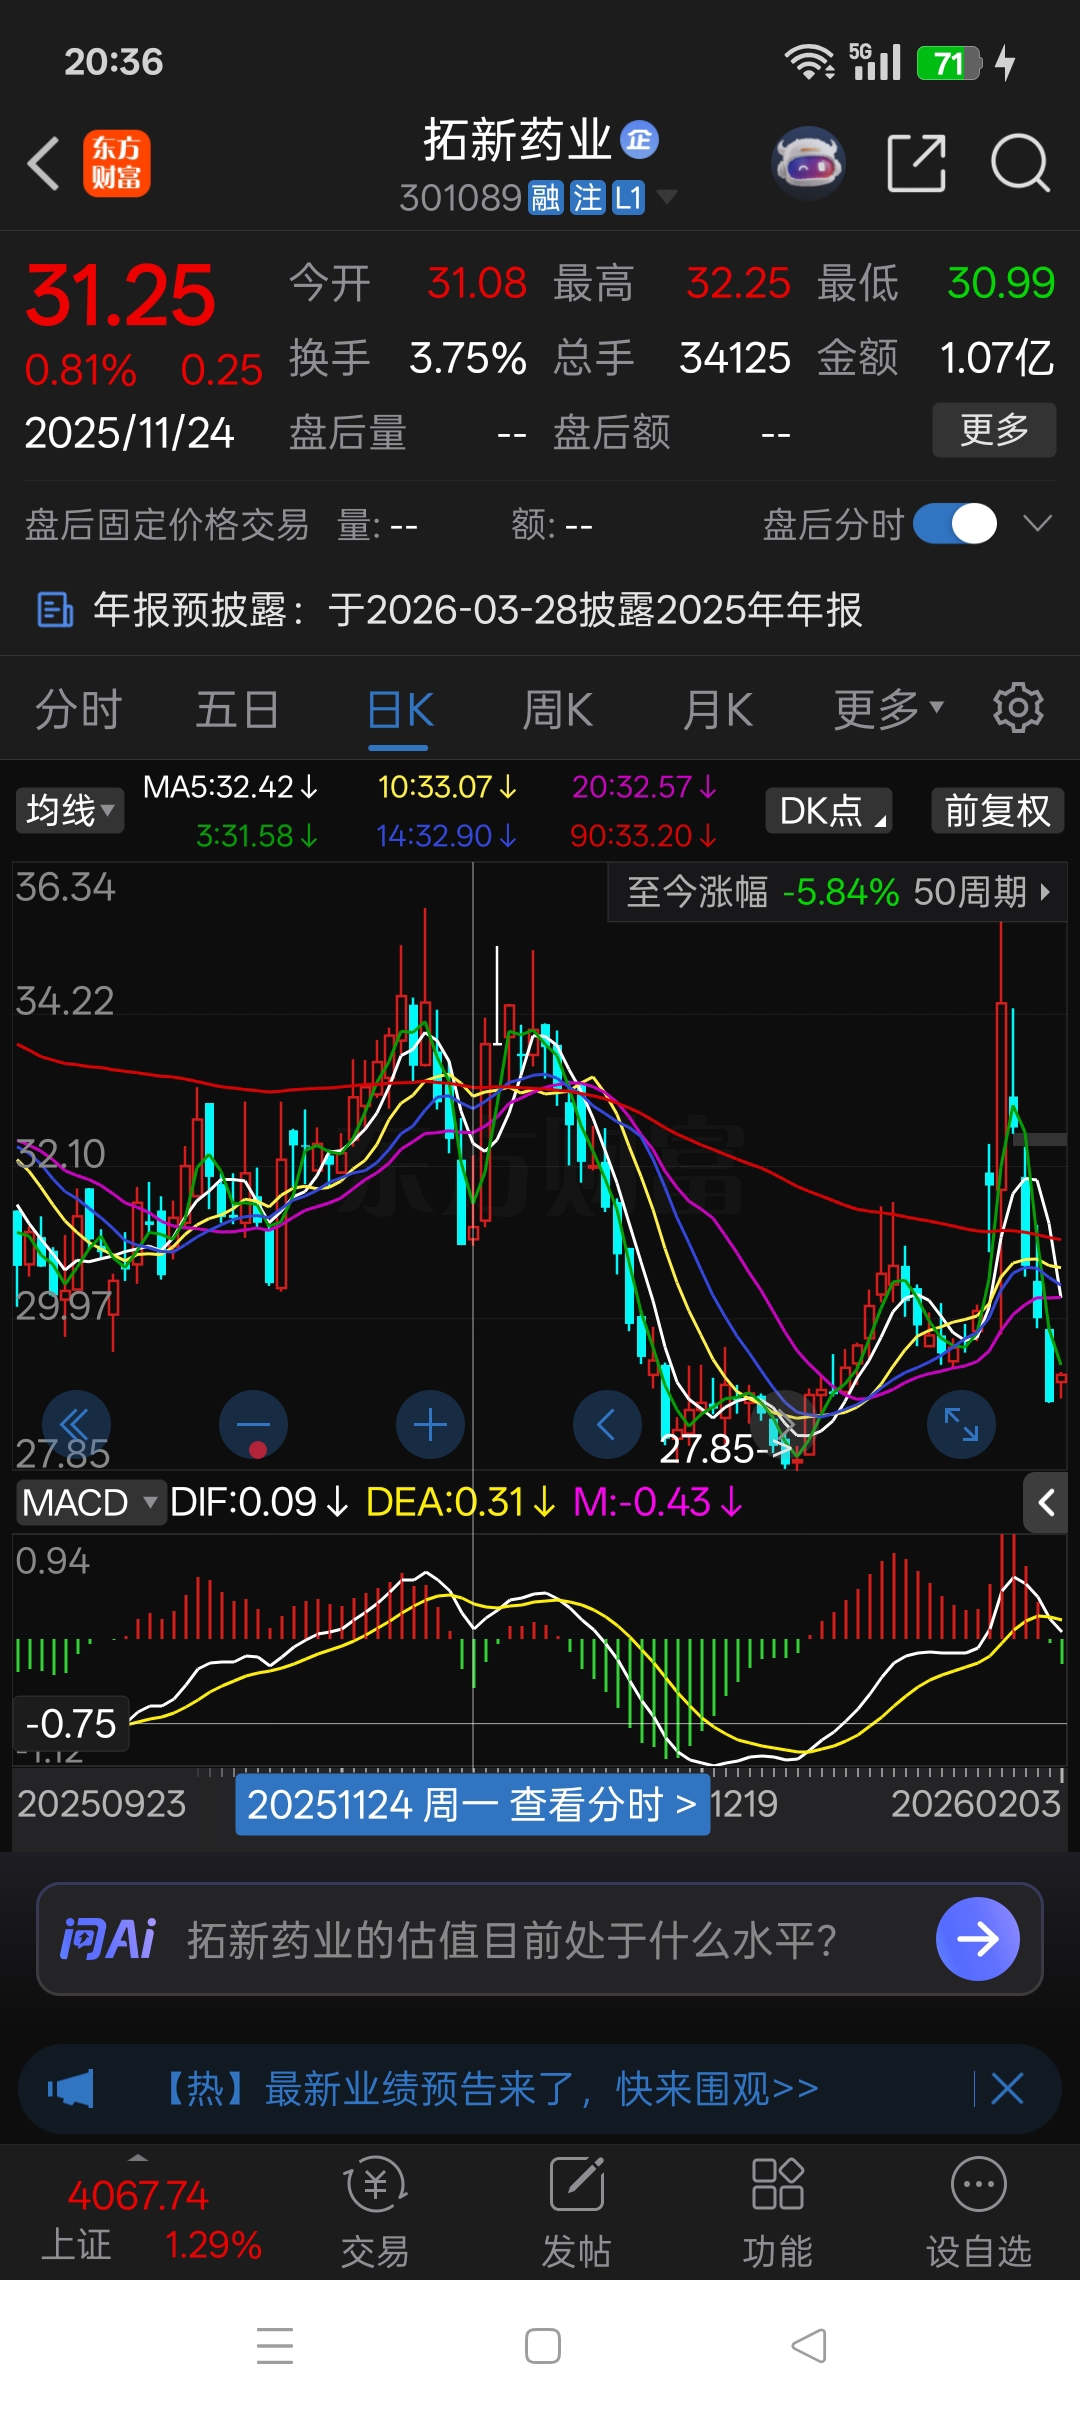
Task: Open the MACD indicator dropdown
Action: tap(89, 1502)
